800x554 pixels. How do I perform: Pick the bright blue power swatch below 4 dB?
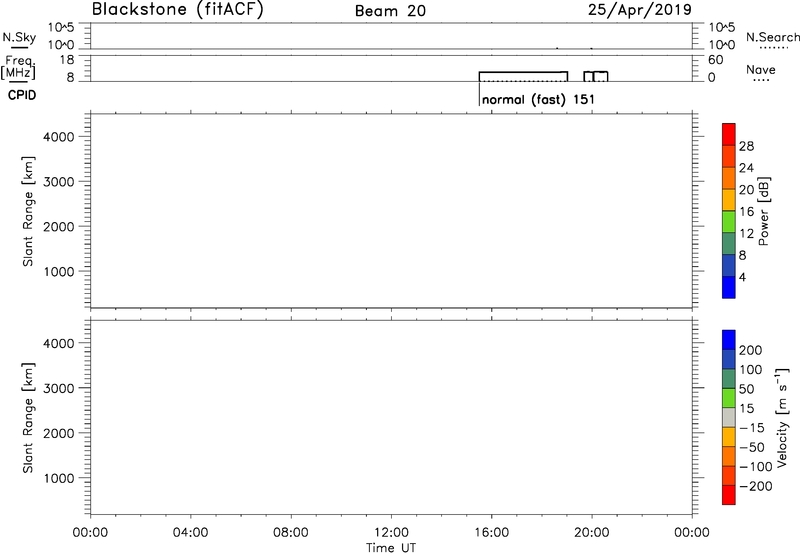[729, 287]
